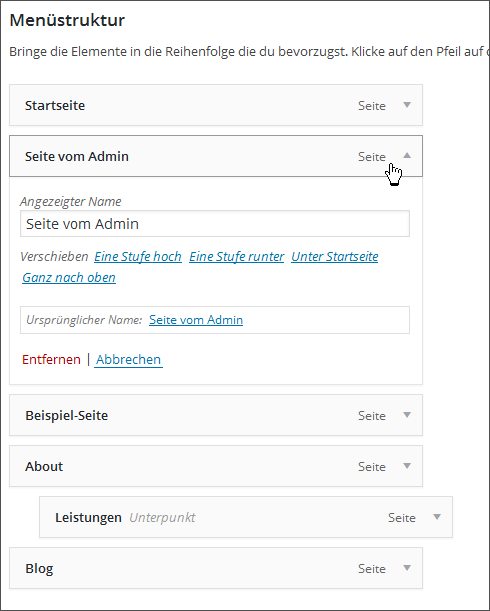Click the Seite vom Admin item header
This screenshot has height=611, width=490.
216,156
